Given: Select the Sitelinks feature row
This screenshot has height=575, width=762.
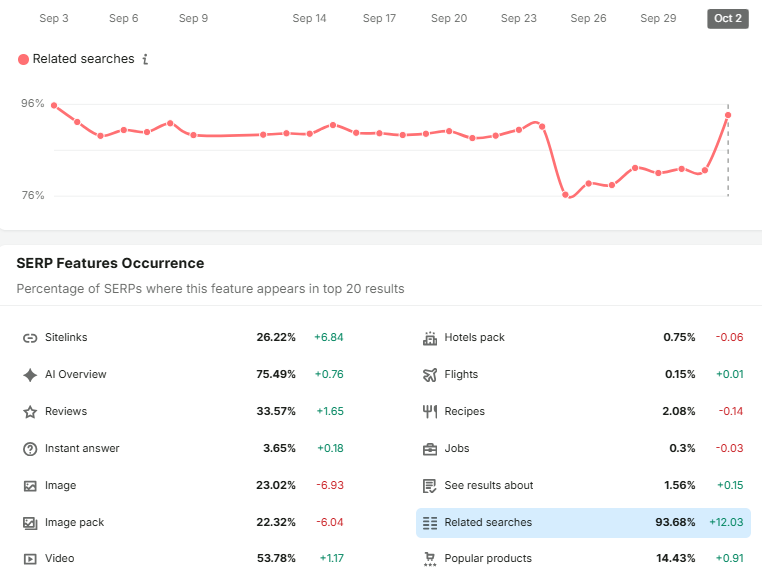Looking at the screenshot, I should 183,337.
